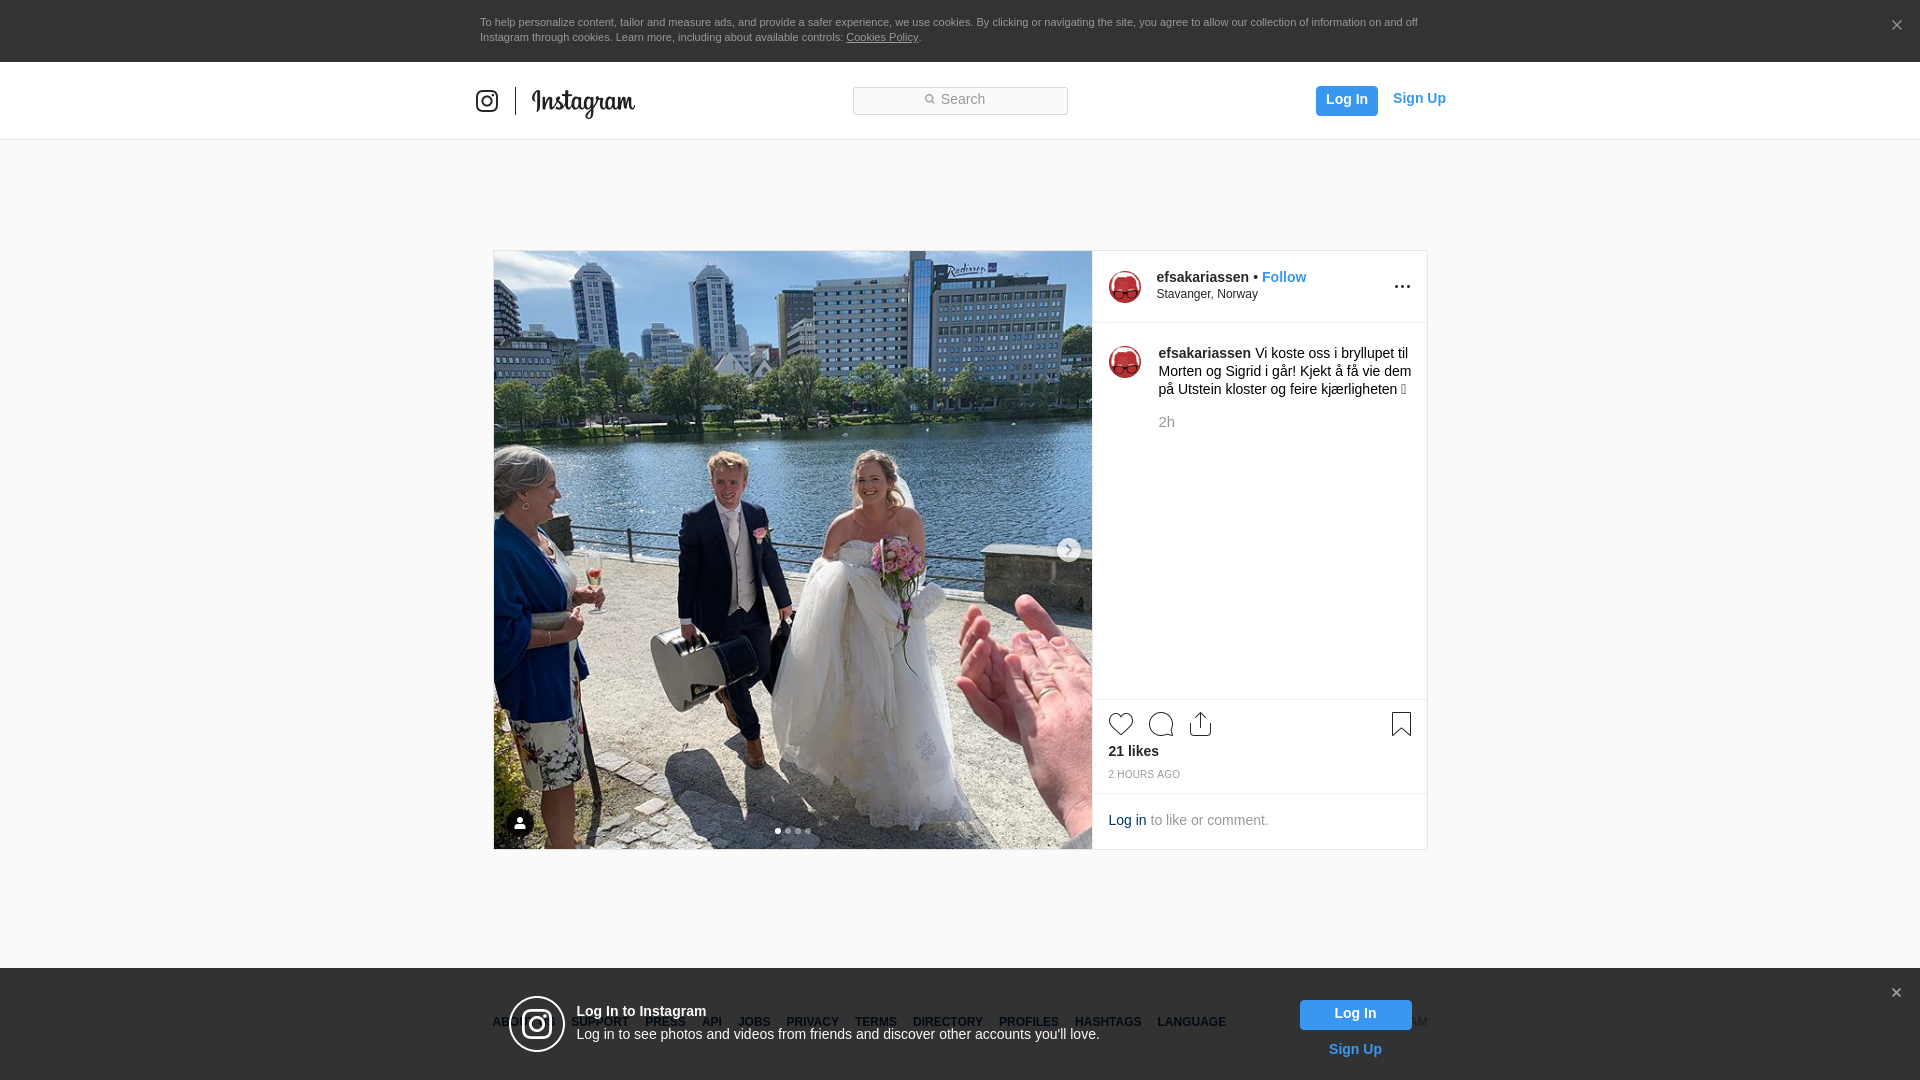Image resolution: width=1920 pixels, height=1080 pixels.
Task: Dismiss the cookie notice banner
Action: (x=1896, y=26)
